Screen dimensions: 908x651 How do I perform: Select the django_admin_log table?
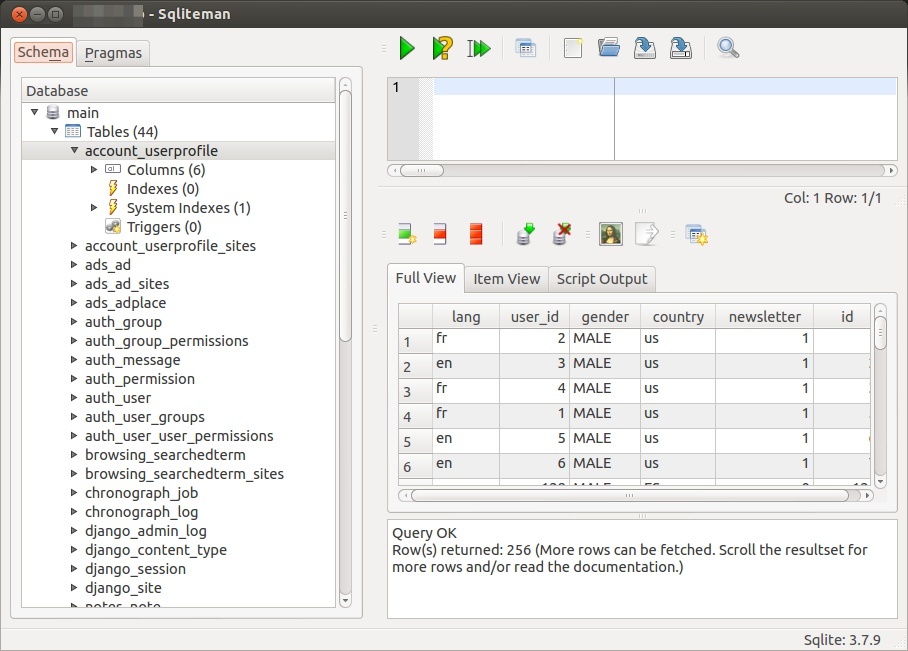pyautogui.click(x=145, y=531)
